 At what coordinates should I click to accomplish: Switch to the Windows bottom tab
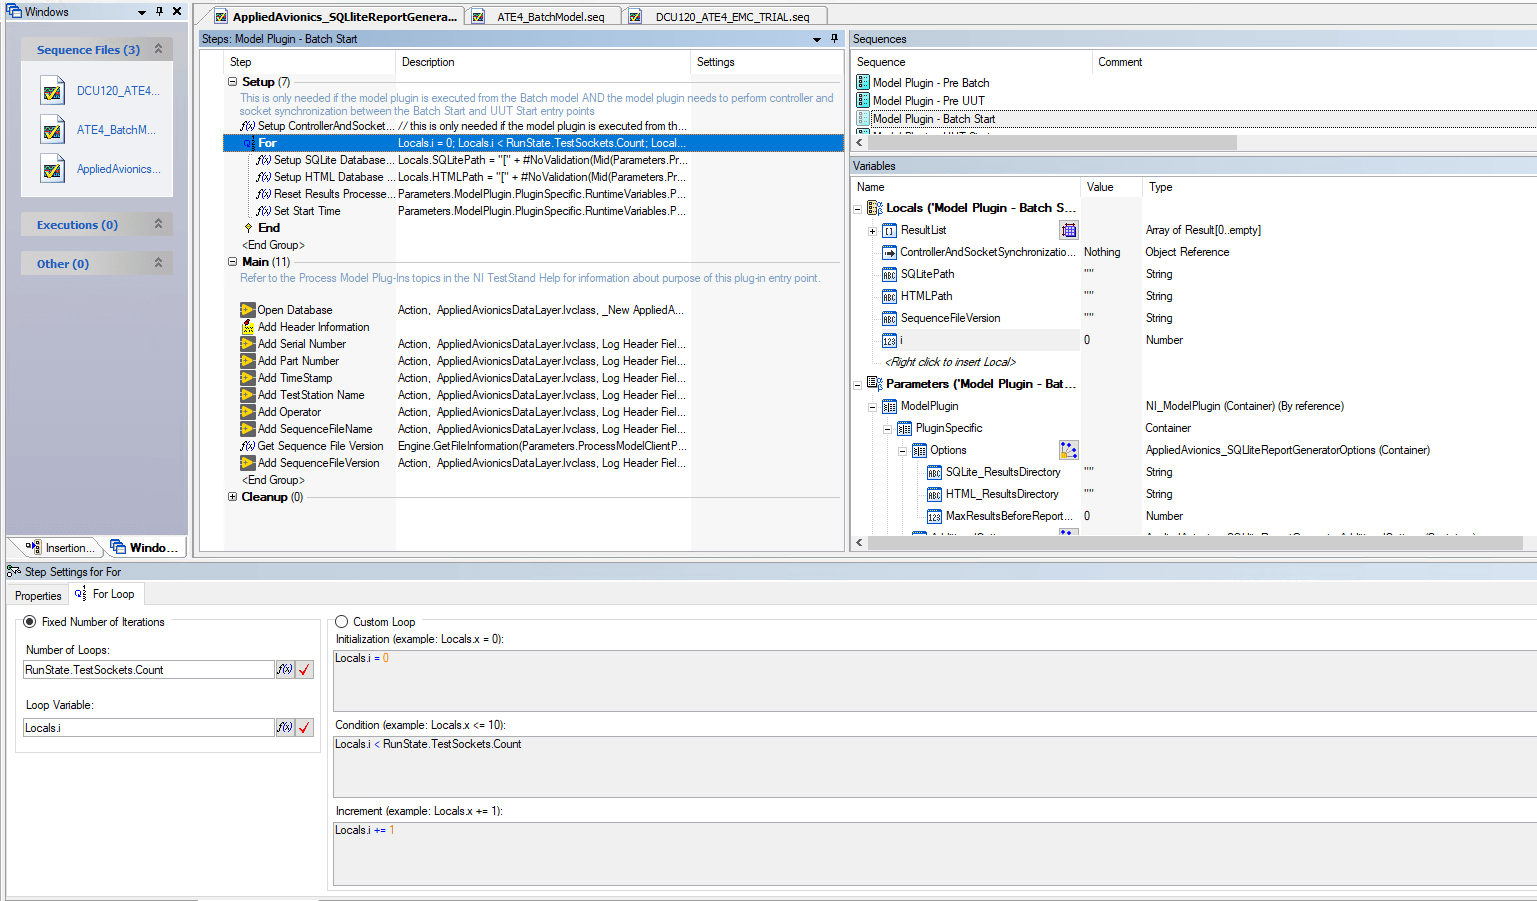pyautogui.click(x=145, y=547)
